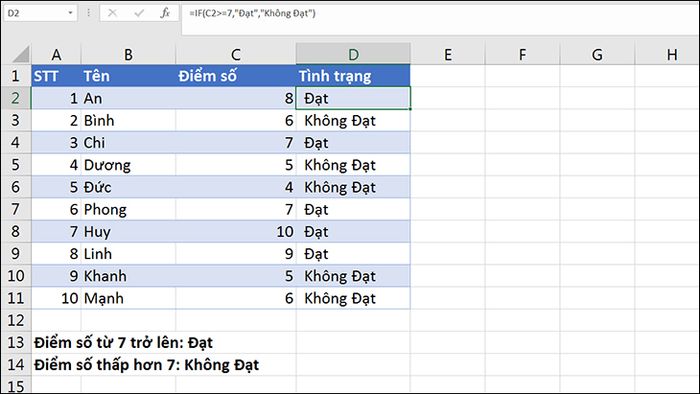
Task: Select column H header
Action: click(667, 54)
